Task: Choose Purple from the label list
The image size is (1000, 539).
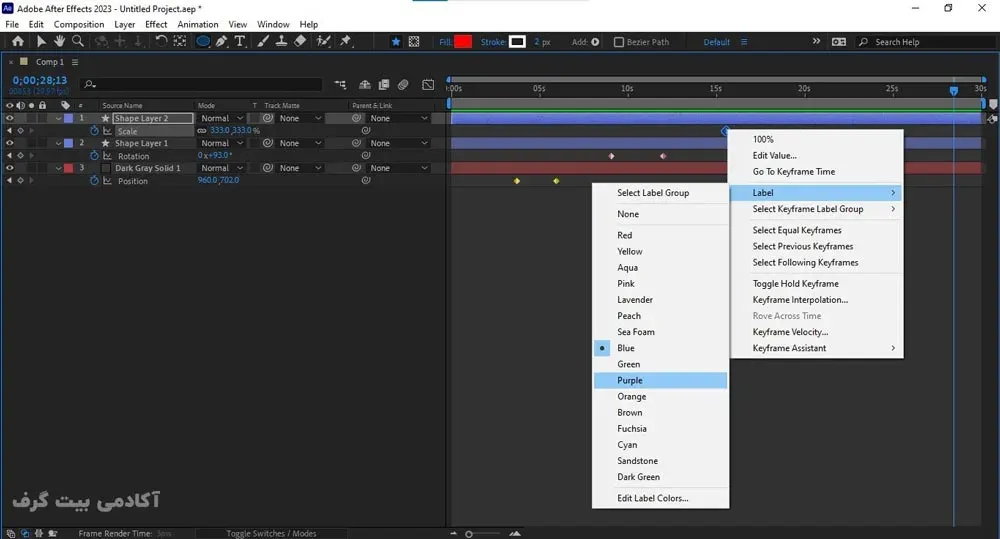Action: click(661, 380)
